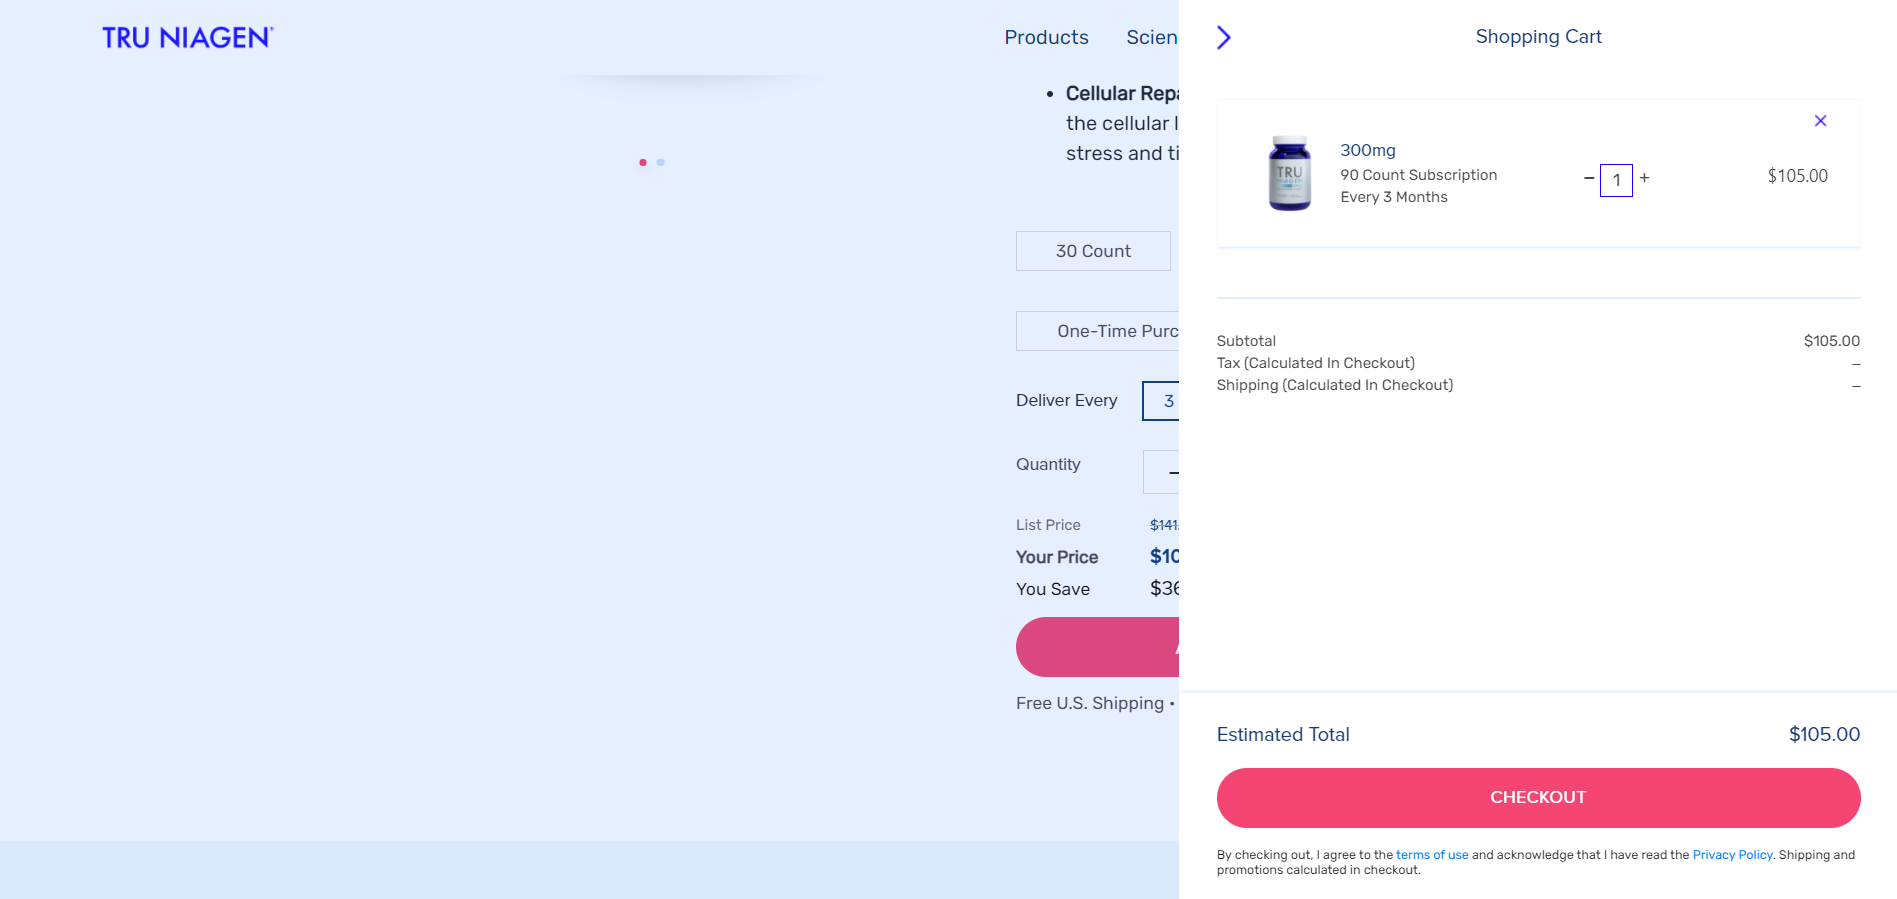The height and width of the screenshot is (899, 1897).
Task: Decrease cart item quantity with minus icon
Action: 1589,179
